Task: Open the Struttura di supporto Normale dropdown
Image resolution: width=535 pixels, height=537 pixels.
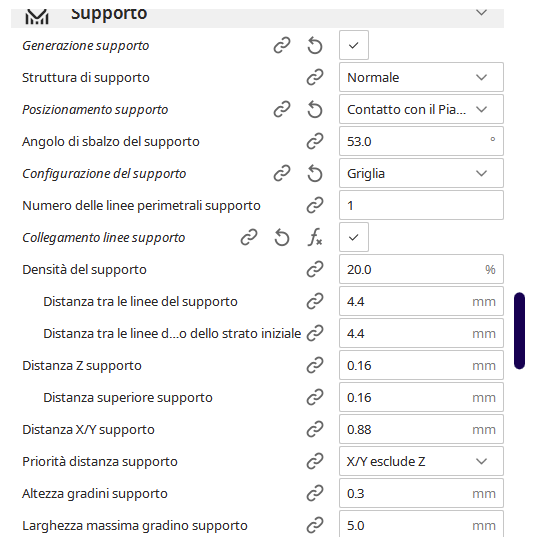Action: (x=421, y=77)
